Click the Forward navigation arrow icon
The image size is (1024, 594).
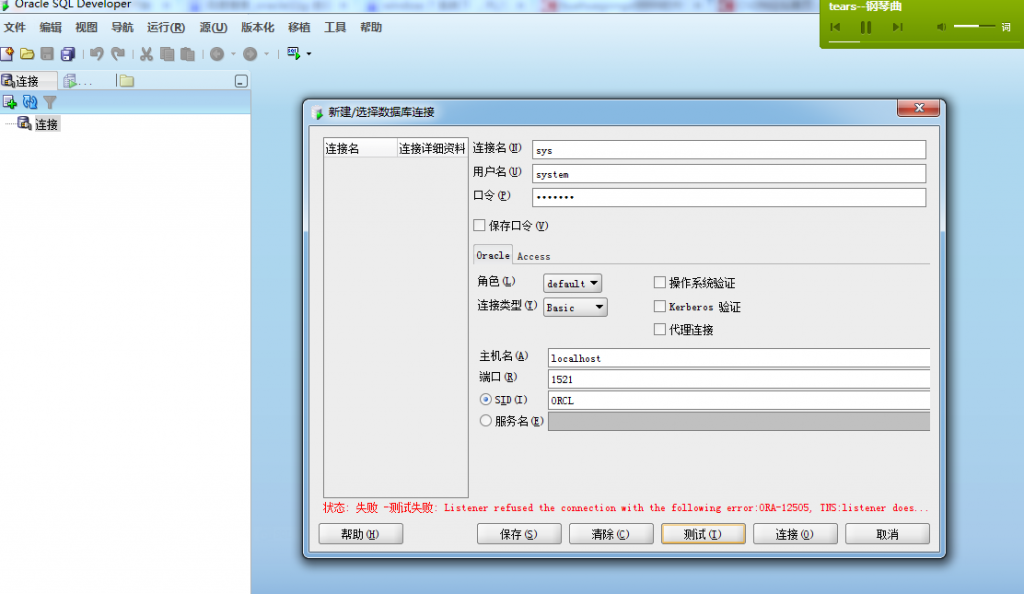[x=250, y=54]
